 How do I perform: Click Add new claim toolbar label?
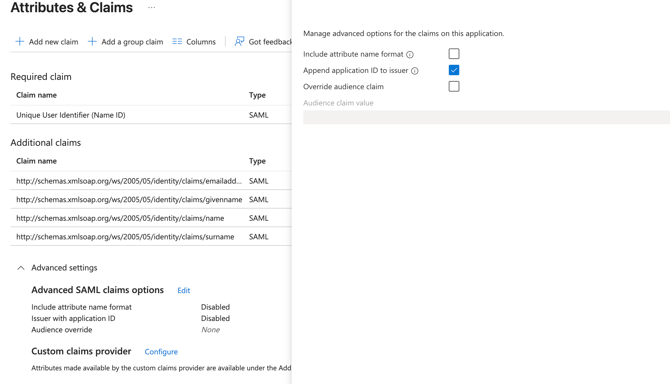pos(53,42)
